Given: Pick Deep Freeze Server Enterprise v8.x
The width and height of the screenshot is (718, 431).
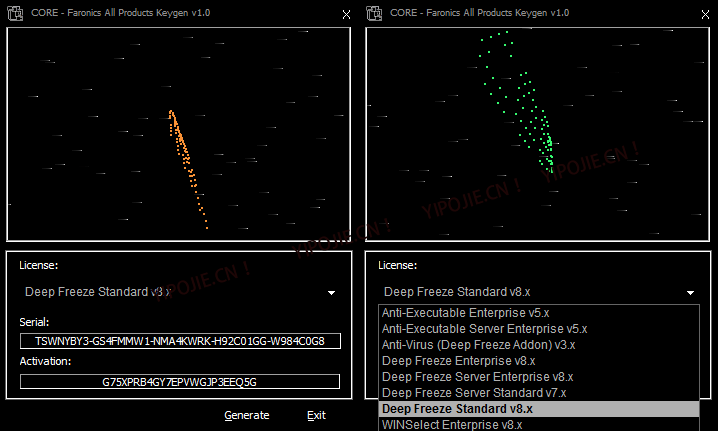Looking at the screenshot, I should 539,377.
